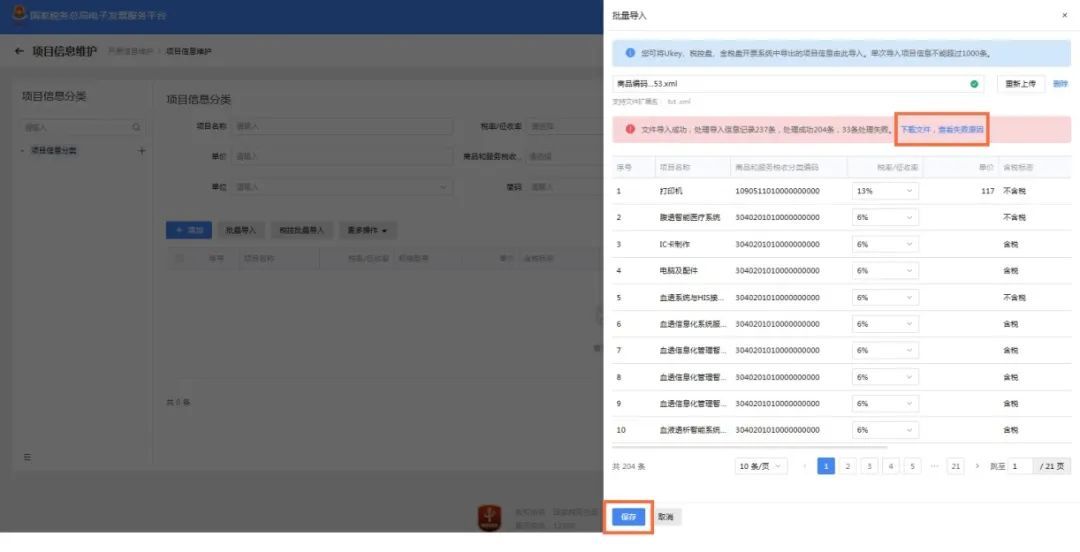Viewport: 1080px width, 552px height.
Task: Go to pagination page 21
Action: tap(955, 467)
